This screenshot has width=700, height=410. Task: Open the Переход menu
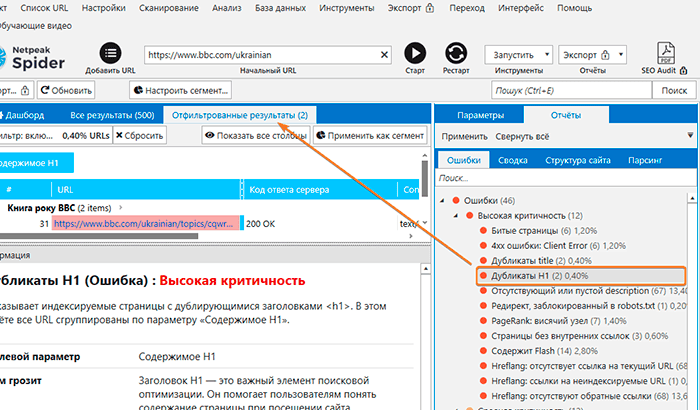coord(467,8)
